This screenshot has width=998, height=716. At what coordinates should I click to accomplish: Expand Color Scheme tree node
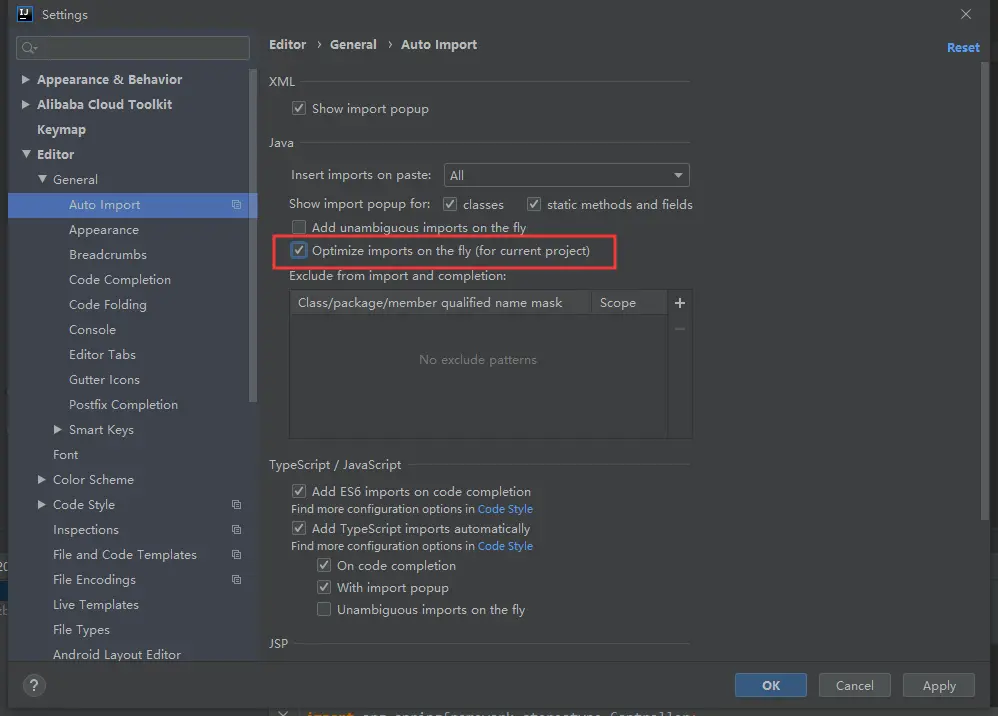41,479
